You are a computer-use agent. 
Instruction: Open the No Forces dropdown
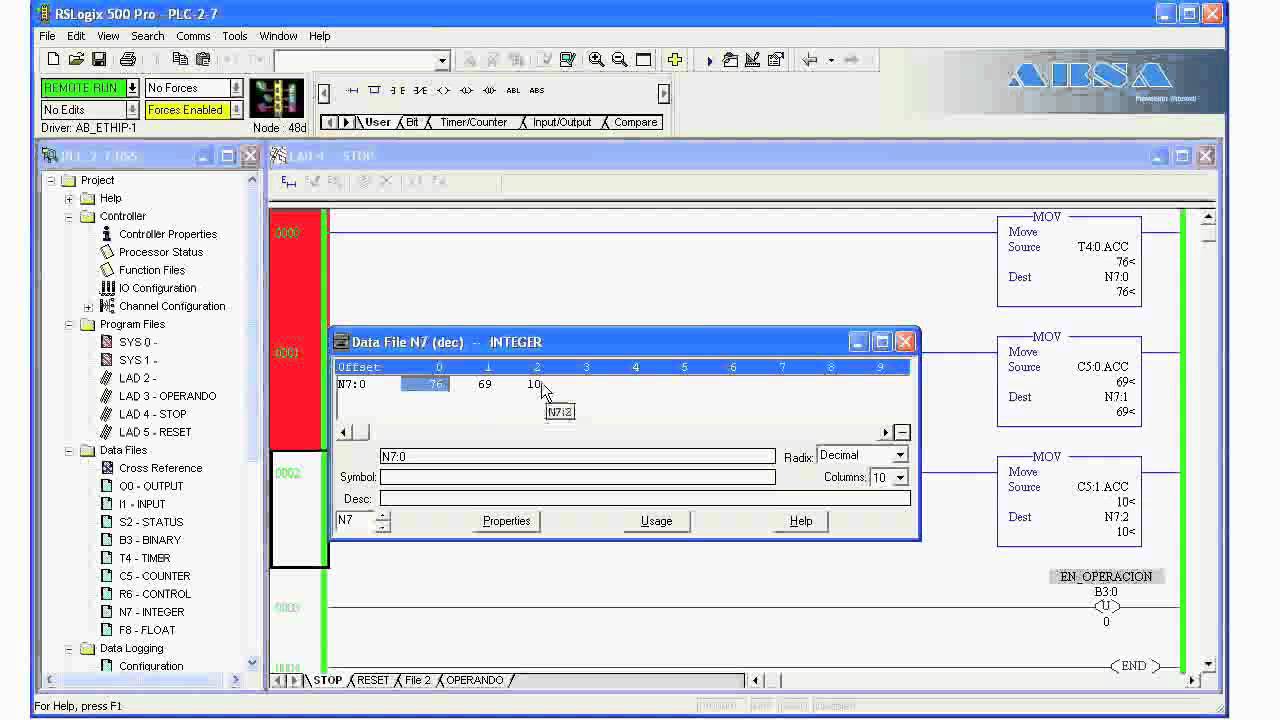(x=236, y=88)
